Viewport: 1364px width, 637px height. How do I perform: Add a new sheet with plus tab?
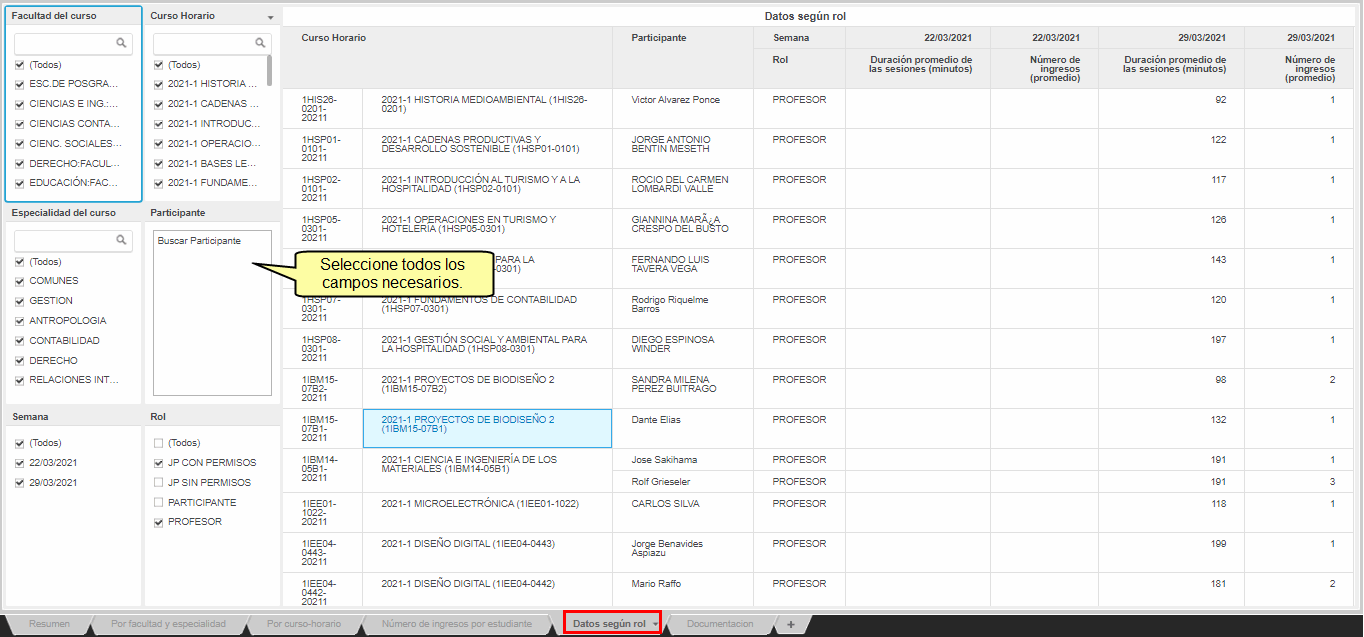pos(790,624)
